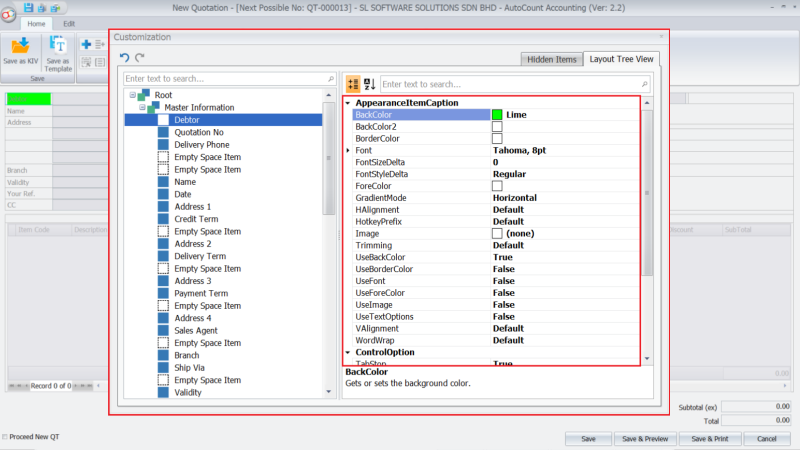Click the BackColor2 color swatch
The width and height of the screenshot is (800, 450).
(x=497, y=127)
